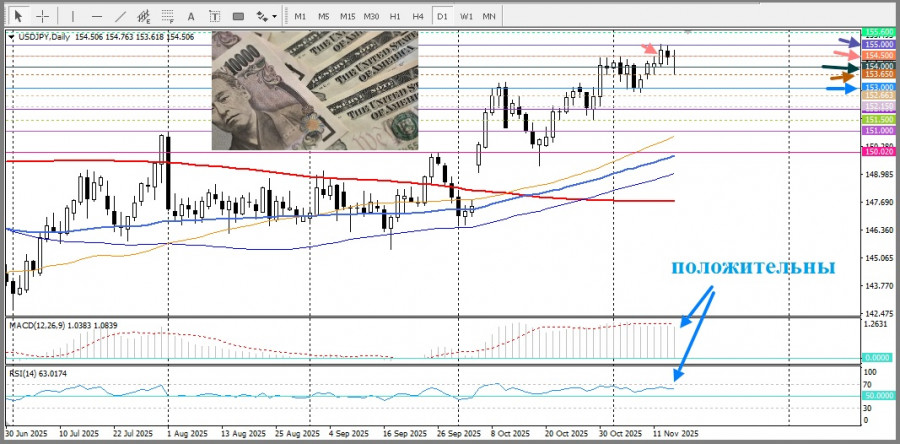This screenshot has width=900, height=444.
Task: Click the M15 timeframe button
Action: tap(347, 16)
